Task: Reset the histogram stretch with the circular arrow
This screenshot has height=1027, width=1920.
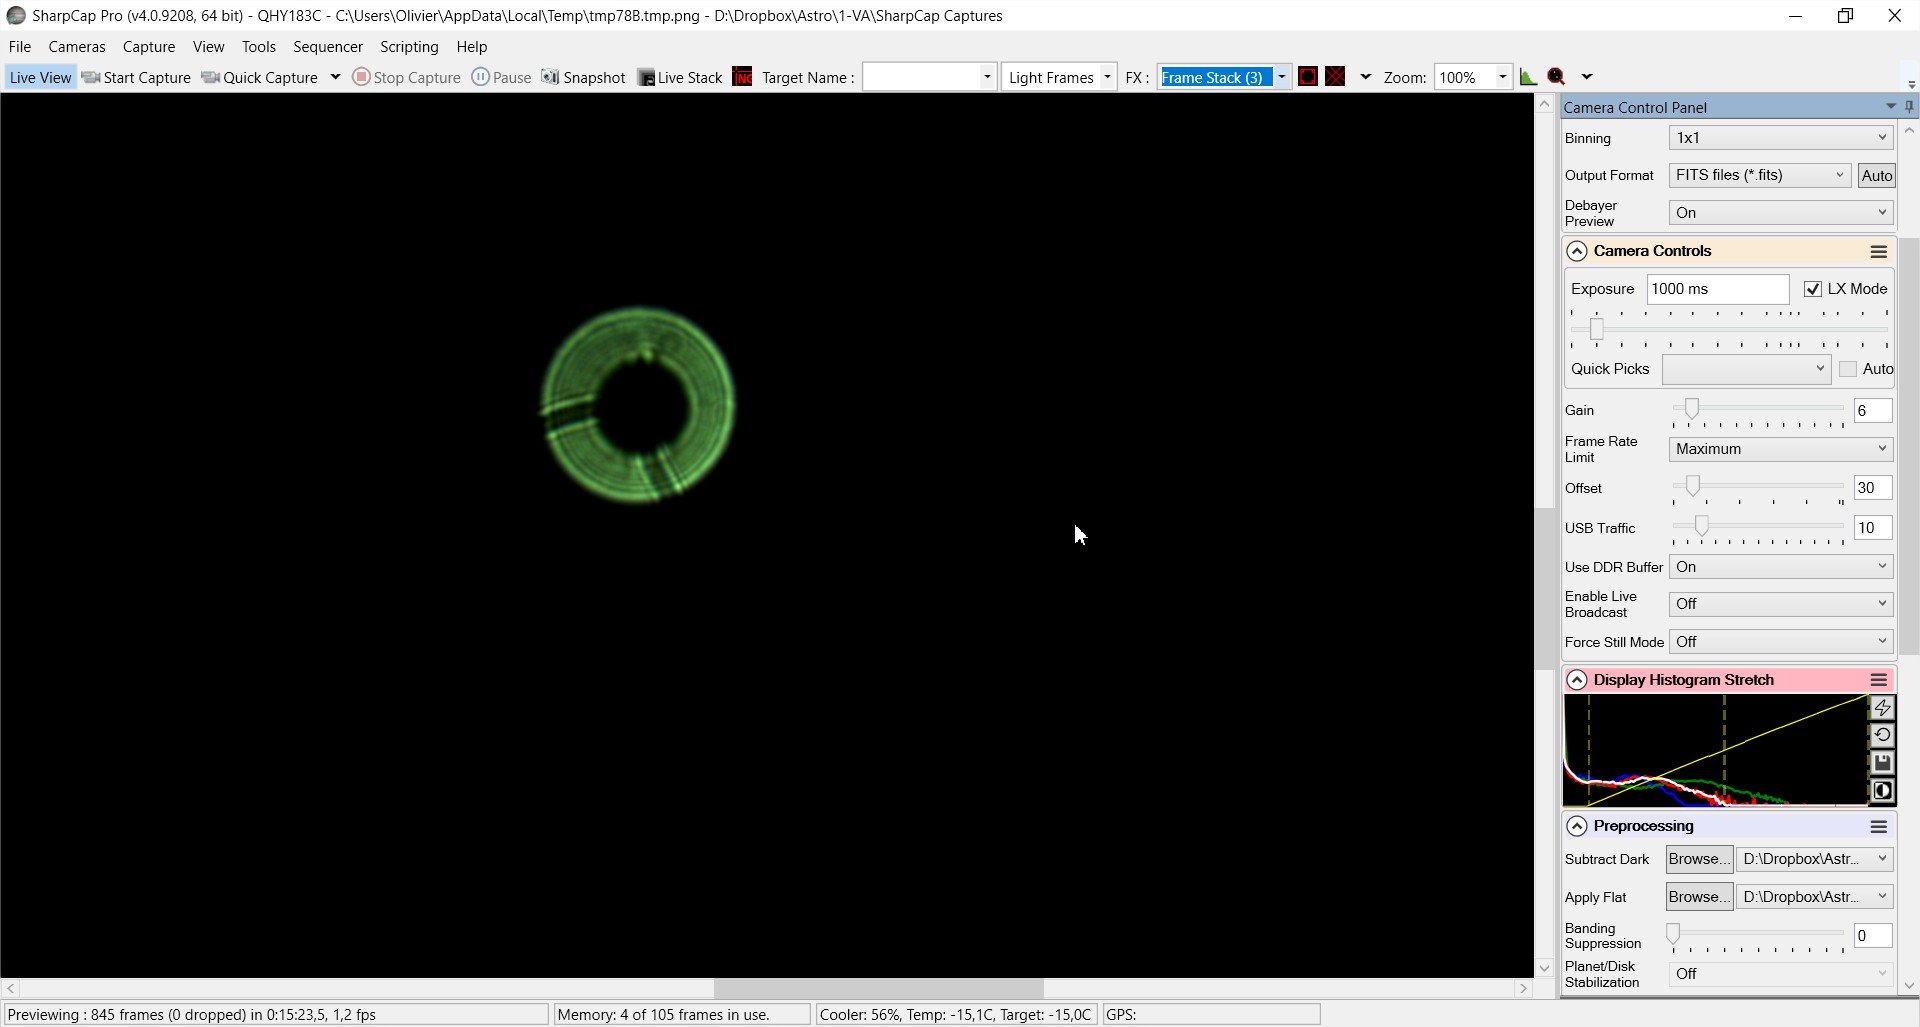Action: click(x=1882, y=735)
